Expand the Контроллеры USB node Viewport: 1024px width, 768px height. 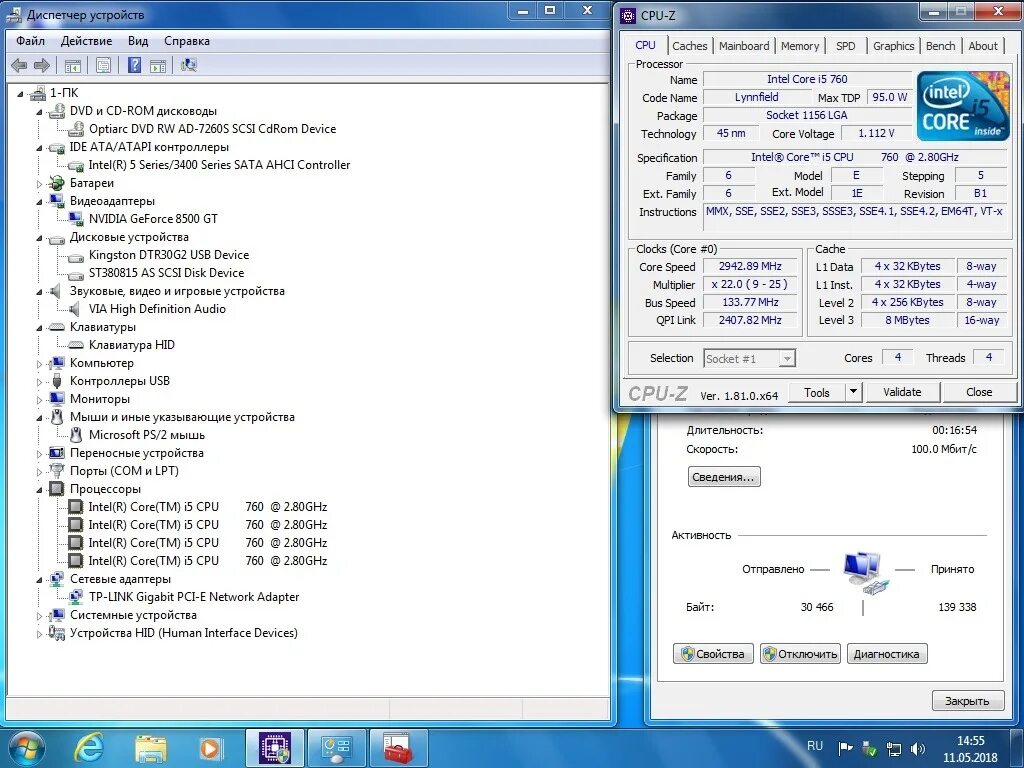pyautogui.click(x=39, y=382)
